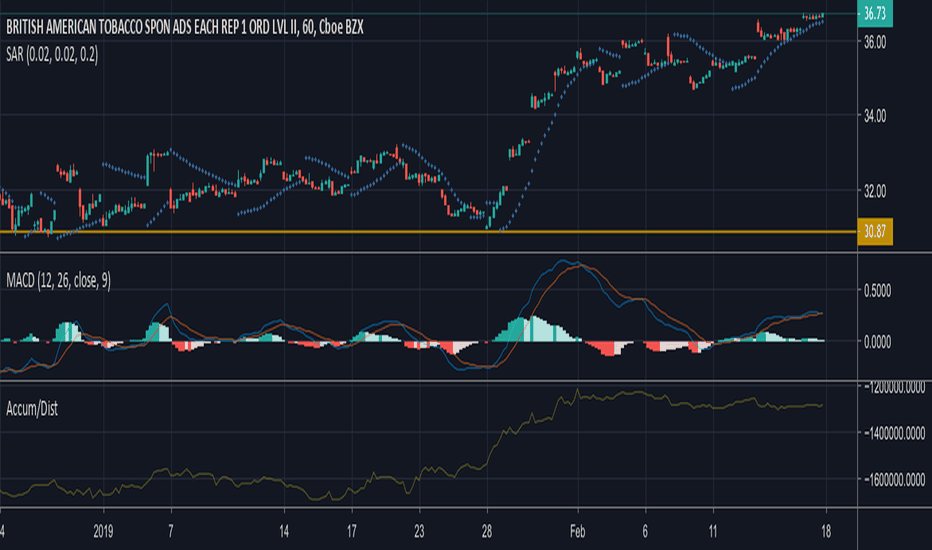Click the -1200000.0000 axis label

pos(896,388)
